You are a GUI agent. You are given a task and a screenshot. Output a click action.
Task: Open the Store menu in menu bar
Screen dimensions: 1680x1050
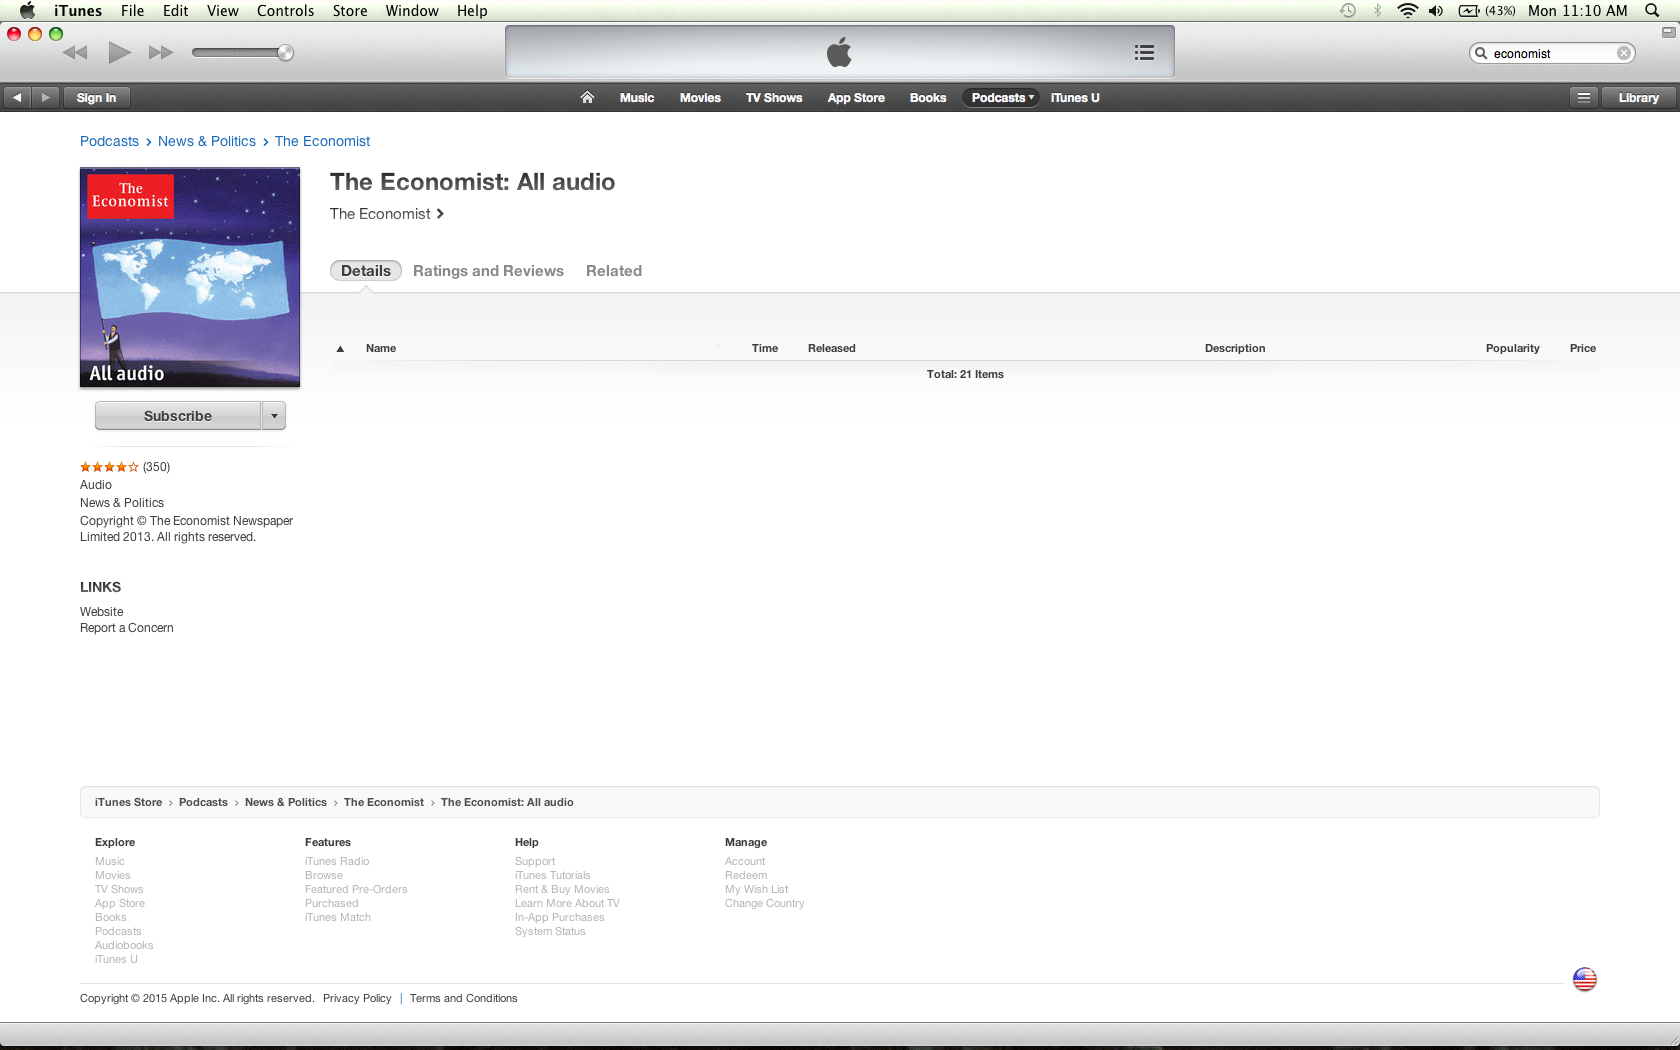click(x=350, y=11)
